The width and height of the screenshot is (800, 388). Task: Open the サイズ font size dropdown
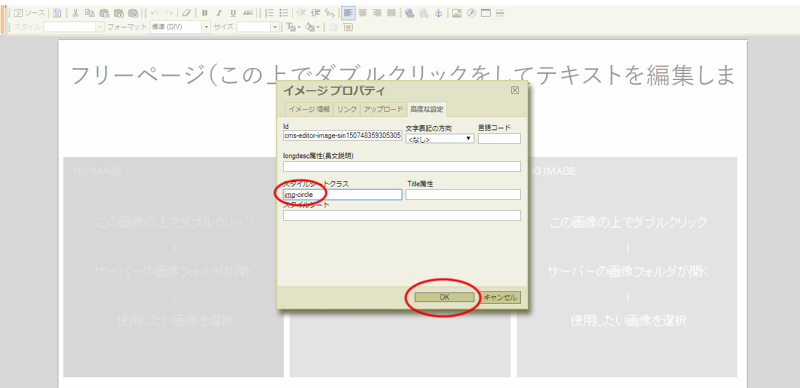[x=258, y=27]
